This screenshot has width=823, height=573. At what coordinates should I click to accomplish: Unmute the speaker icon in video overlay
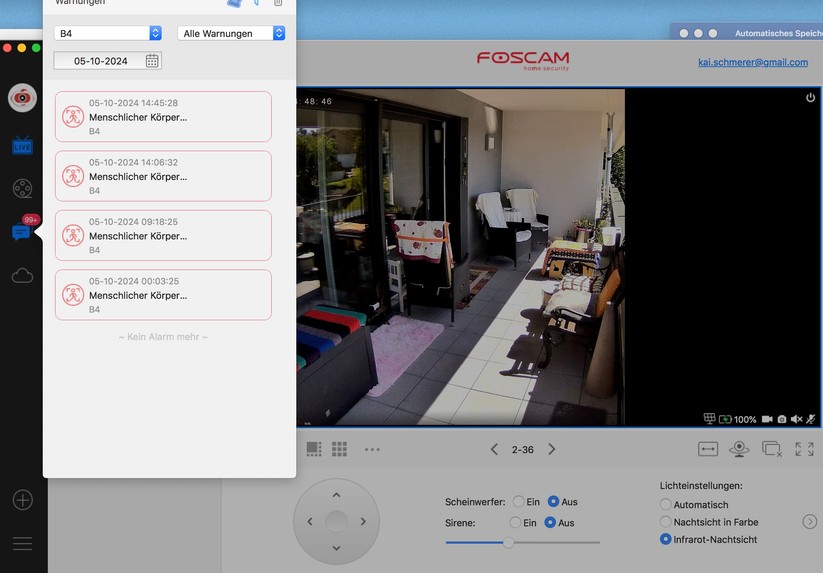click(796, 419)
